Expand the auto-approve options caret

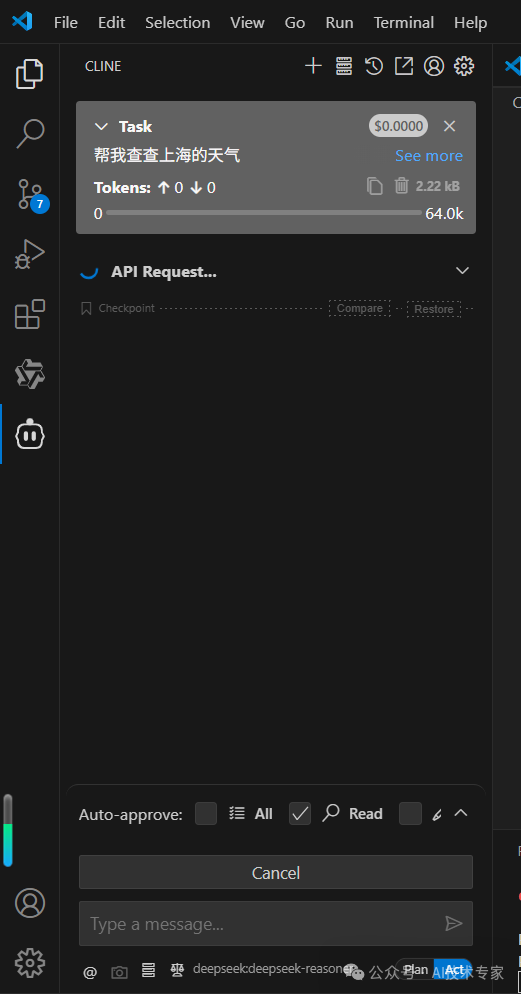coord(461,813)
